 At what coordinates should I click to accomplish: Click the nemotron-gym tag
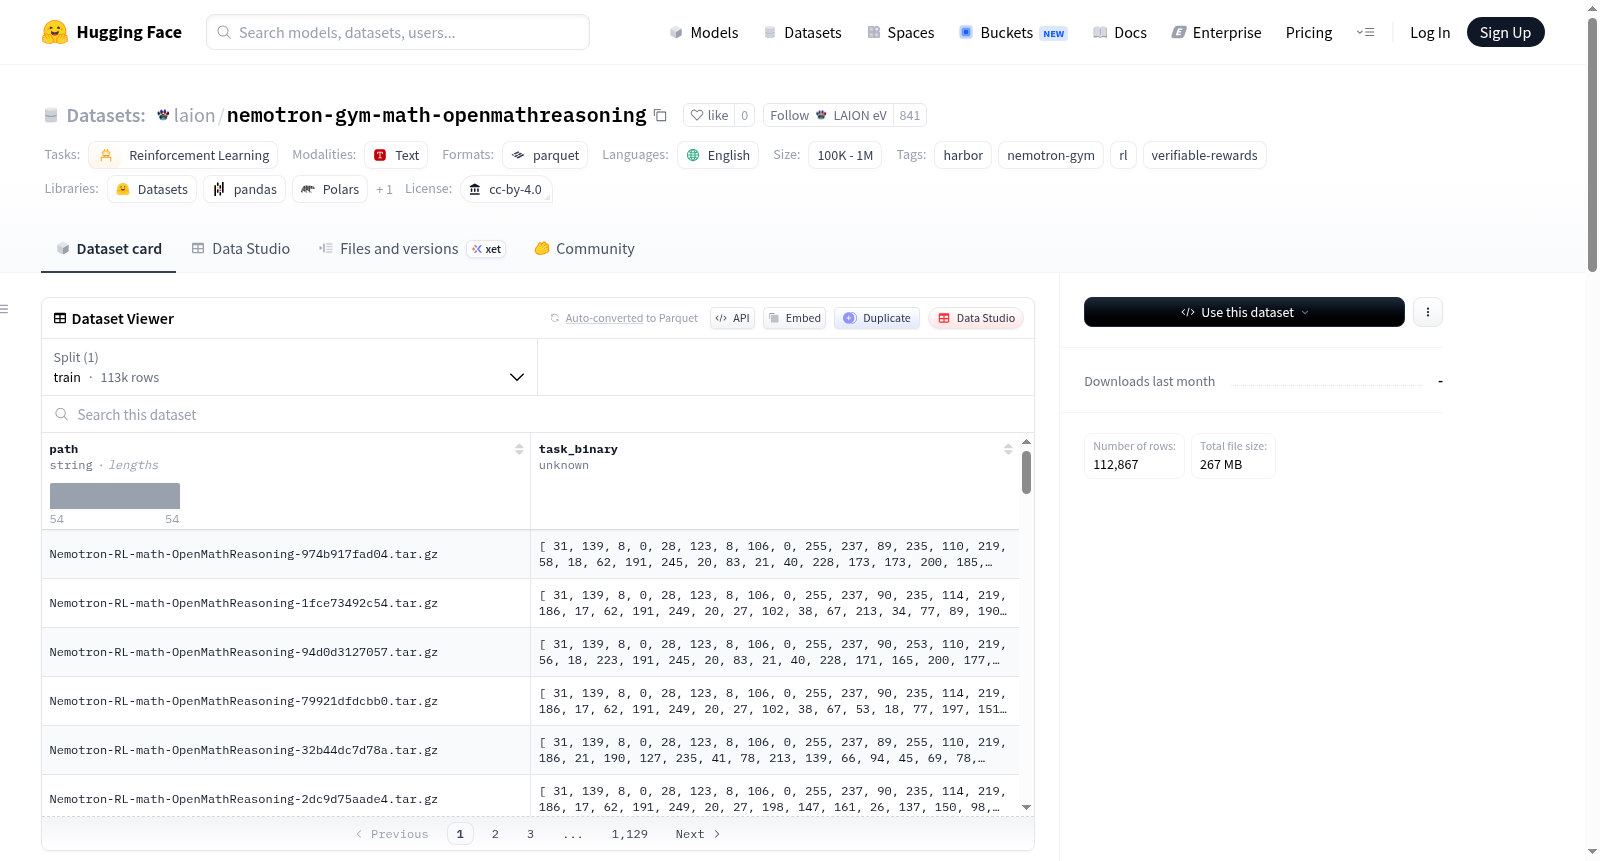click(x=1051, y=155)
